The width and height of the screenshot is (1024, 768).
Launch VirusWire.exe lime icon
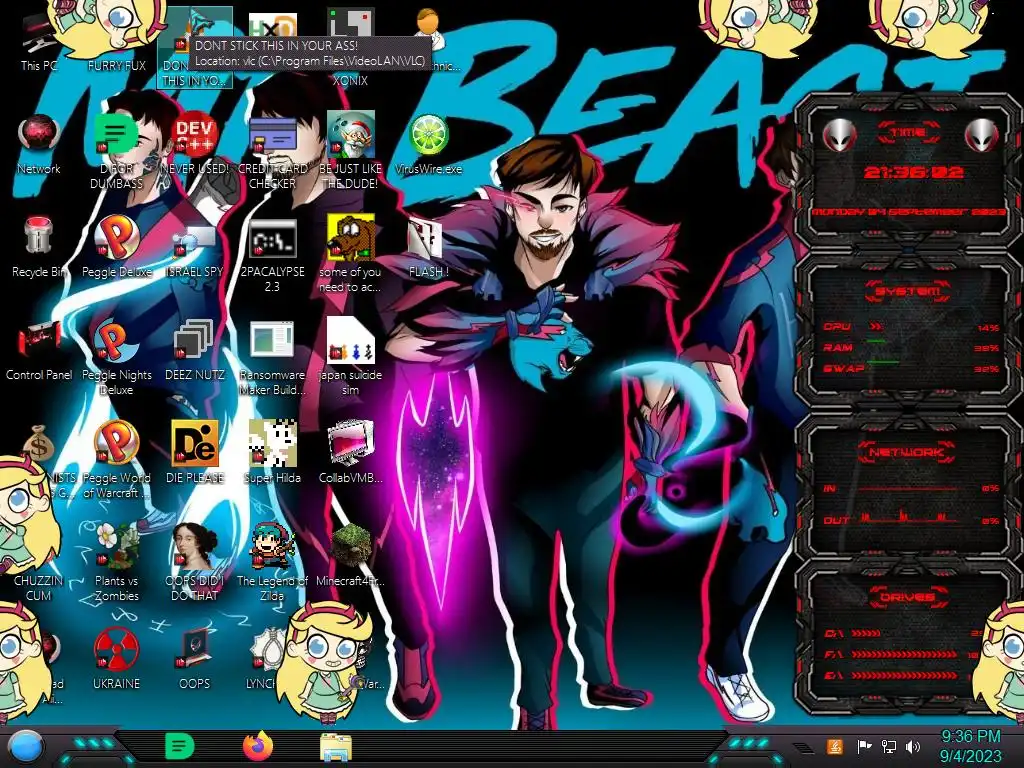pyautogui.click(x=428, y=145)
